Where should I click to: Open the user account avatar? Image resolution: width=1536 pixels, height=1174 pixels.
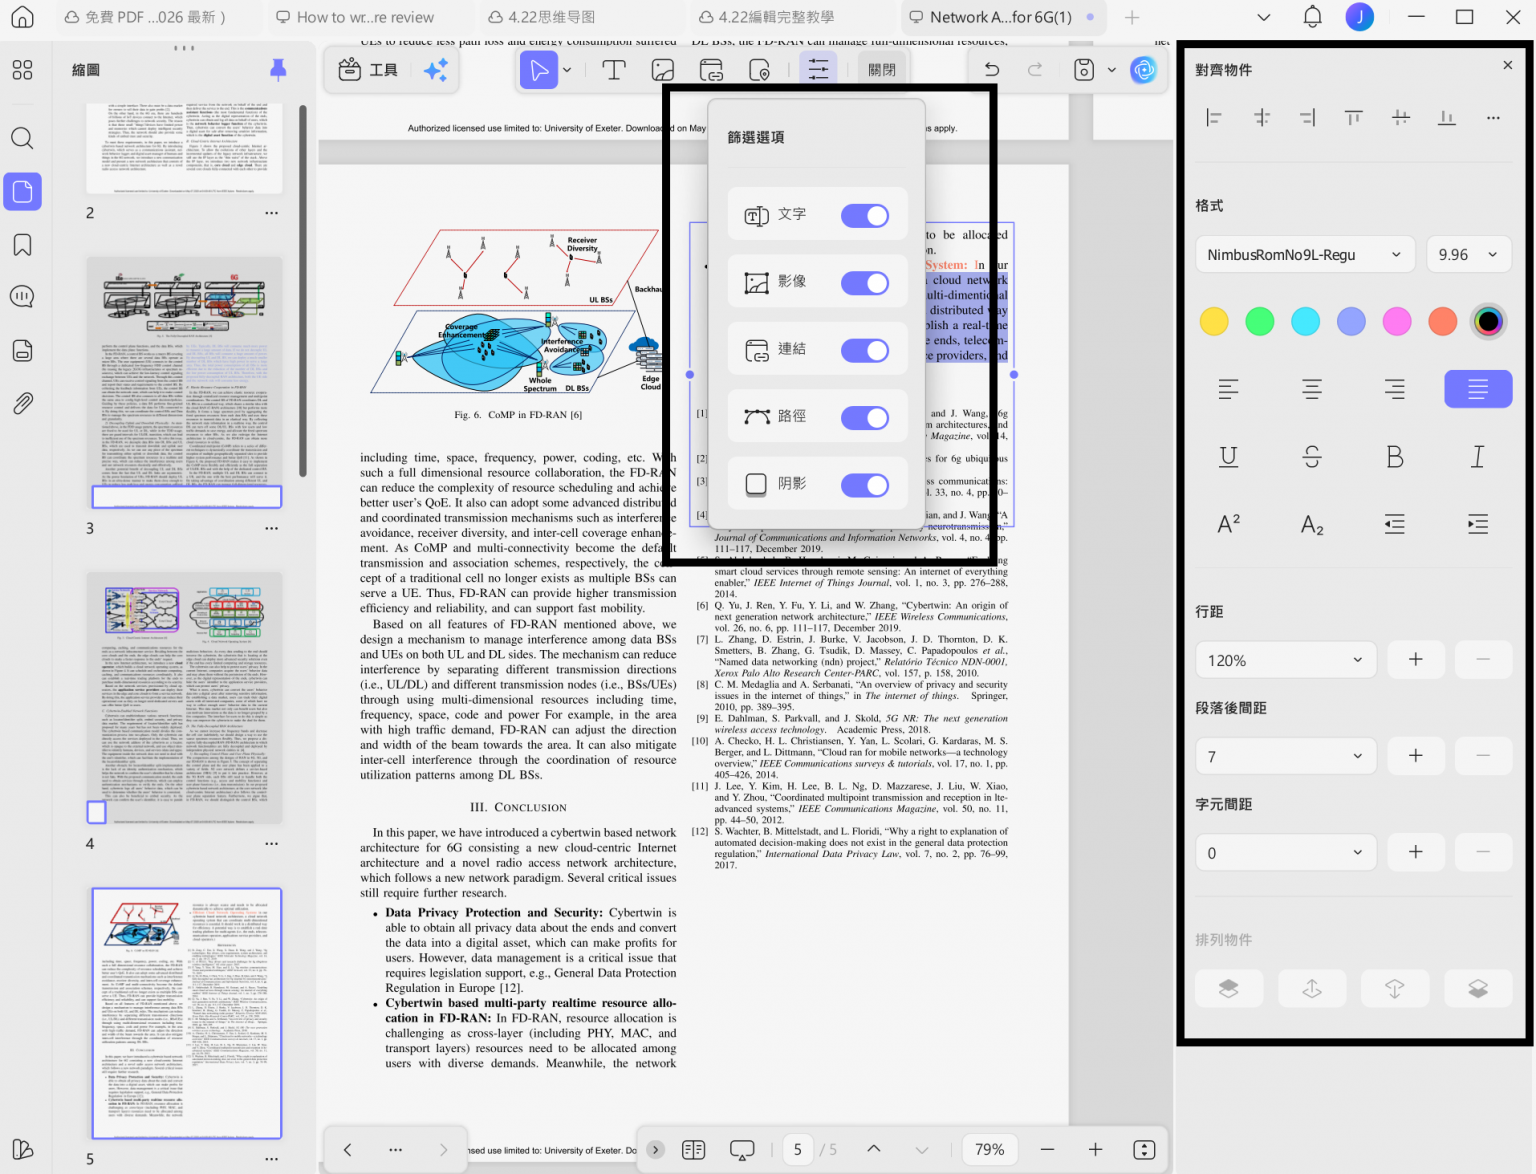coord(1360,17)
